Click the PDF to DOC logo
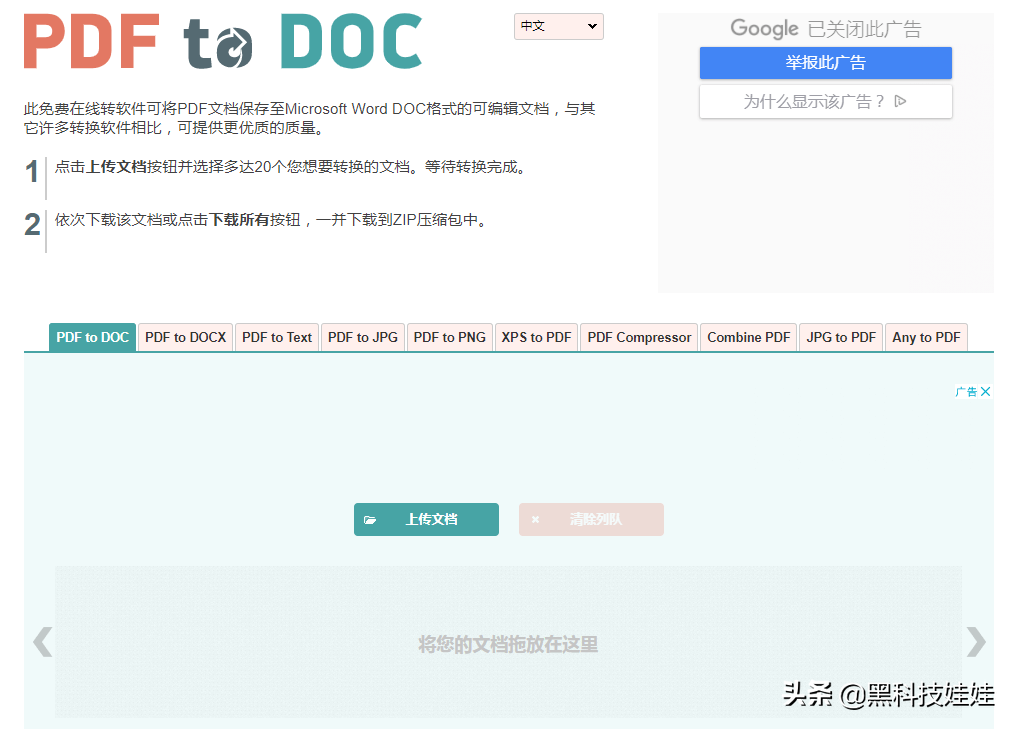Image resolution: width=1016 pixels, height=729 pixels. pyautogui.click(x=223, y=41)
